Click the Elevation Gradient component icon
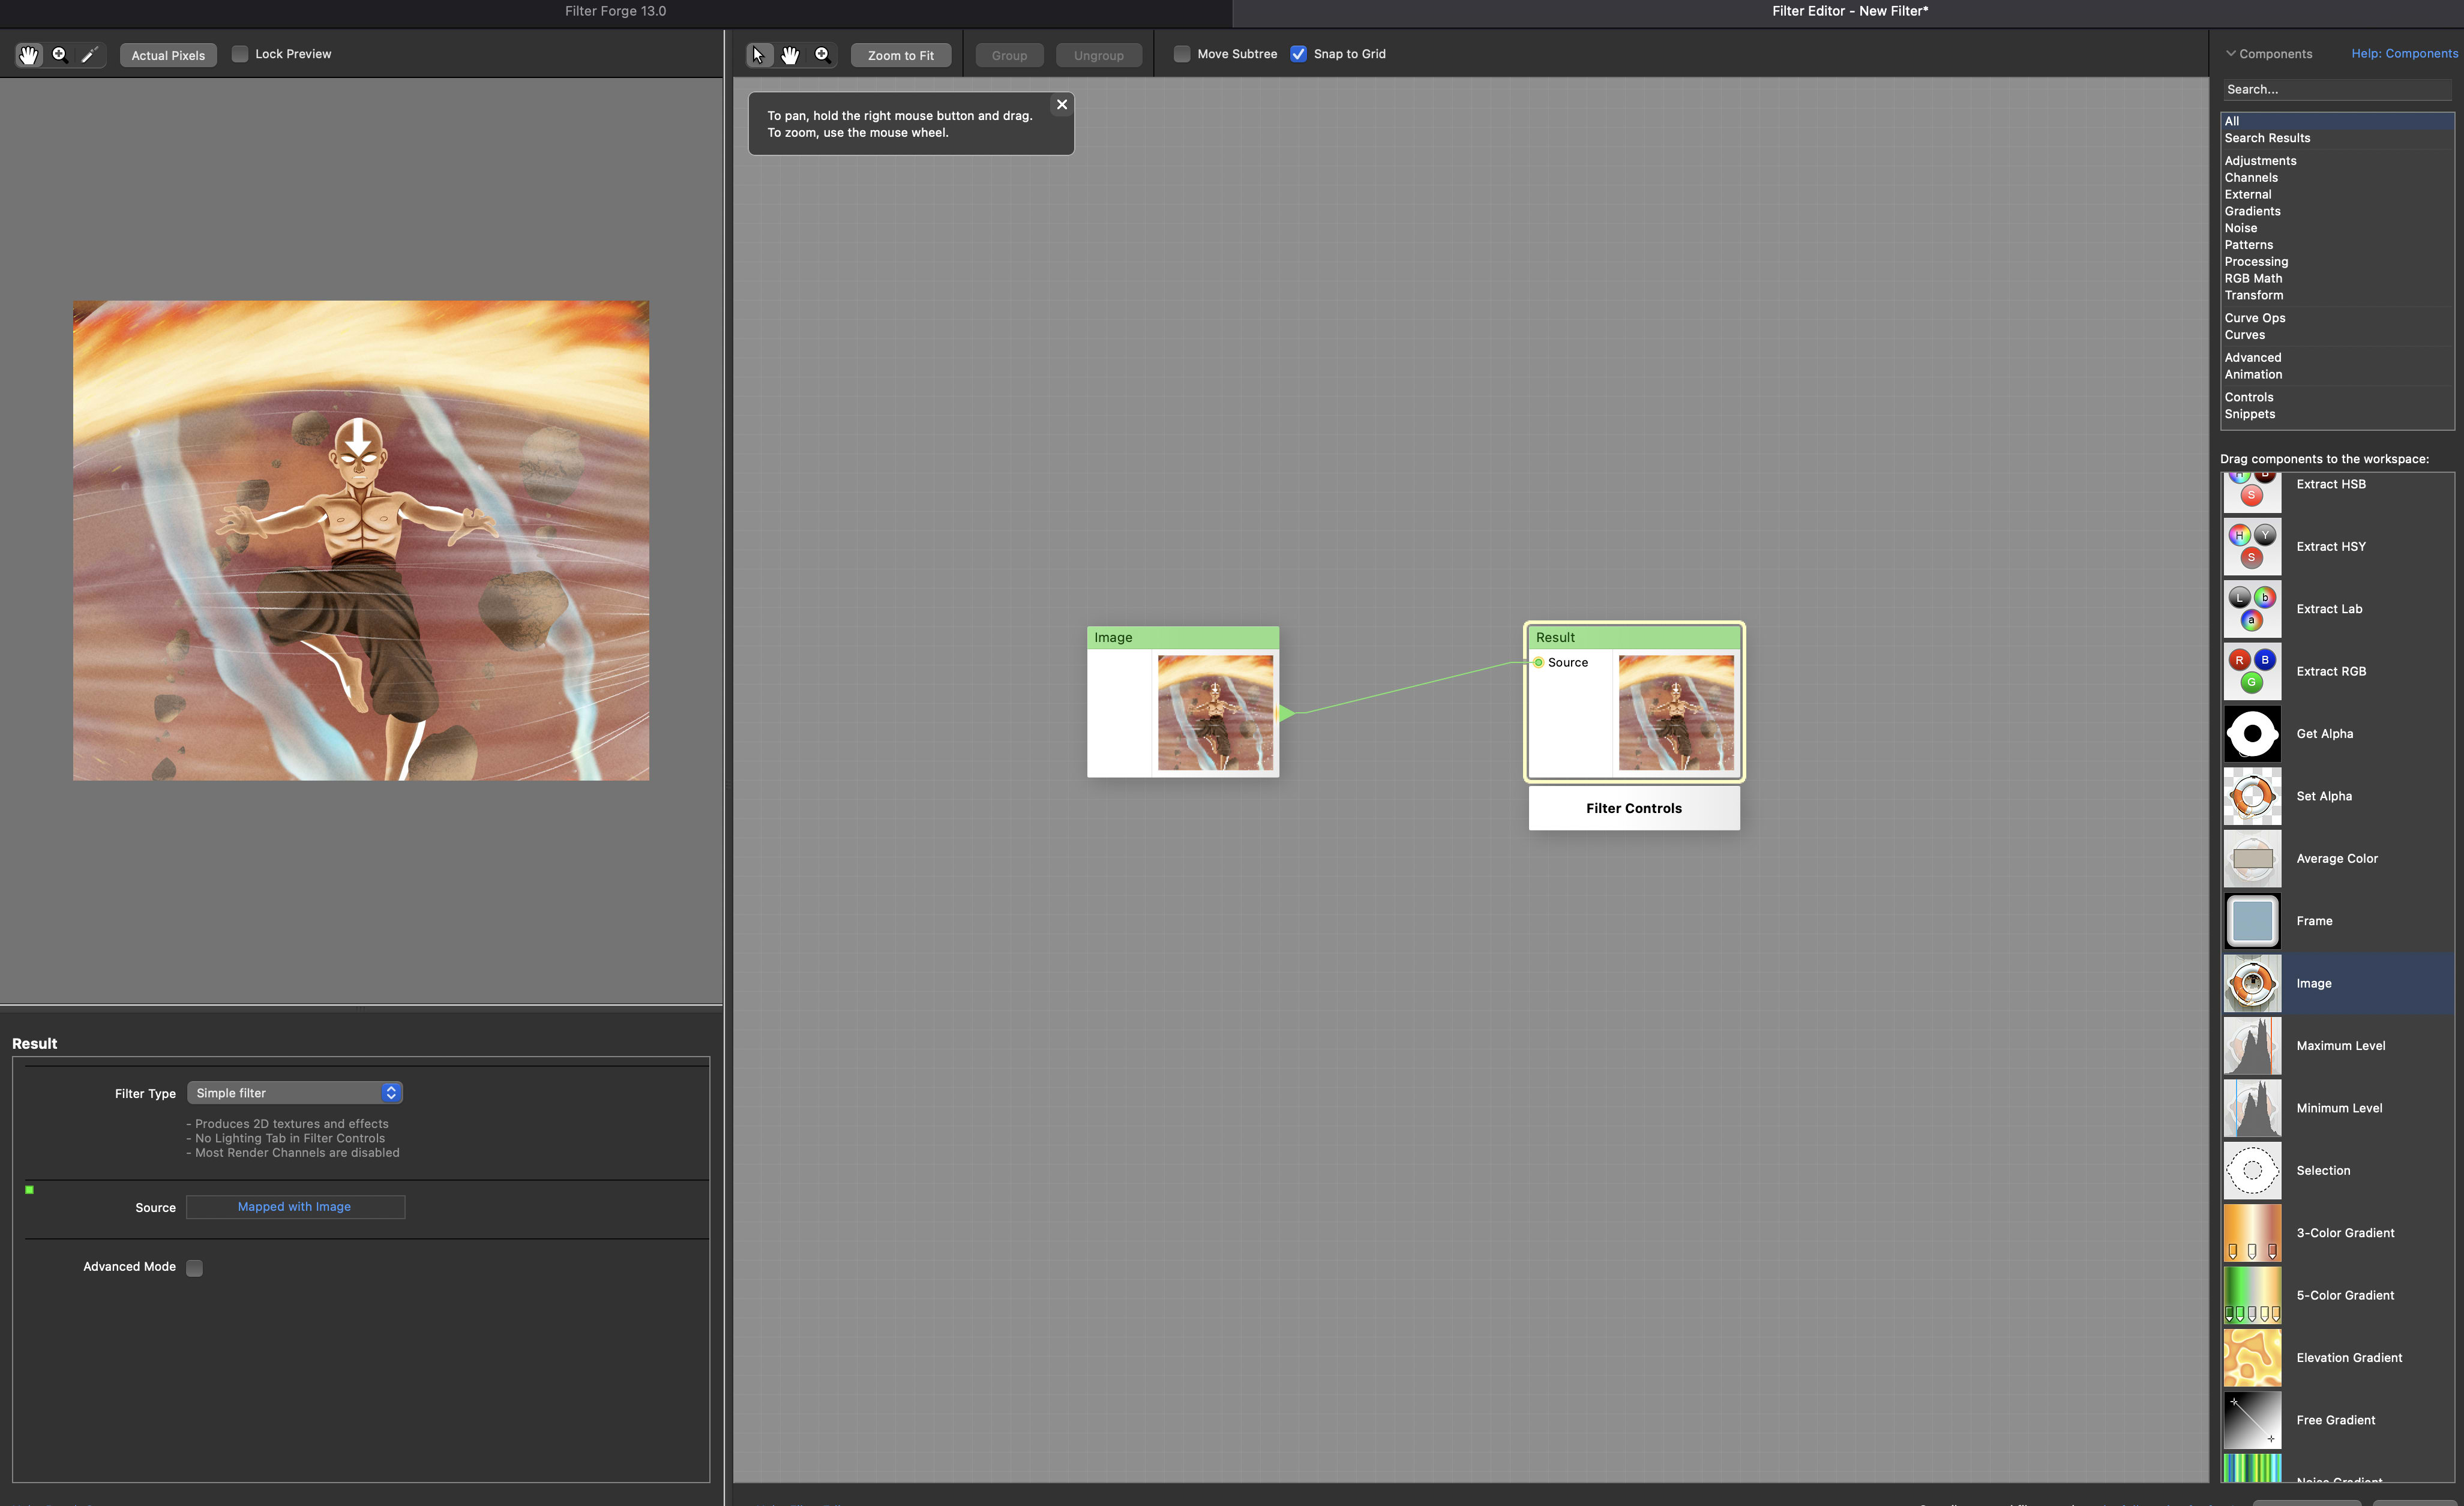Image resolution: width=2464 pixels, height=1506 pixels. point(2252,1357)
